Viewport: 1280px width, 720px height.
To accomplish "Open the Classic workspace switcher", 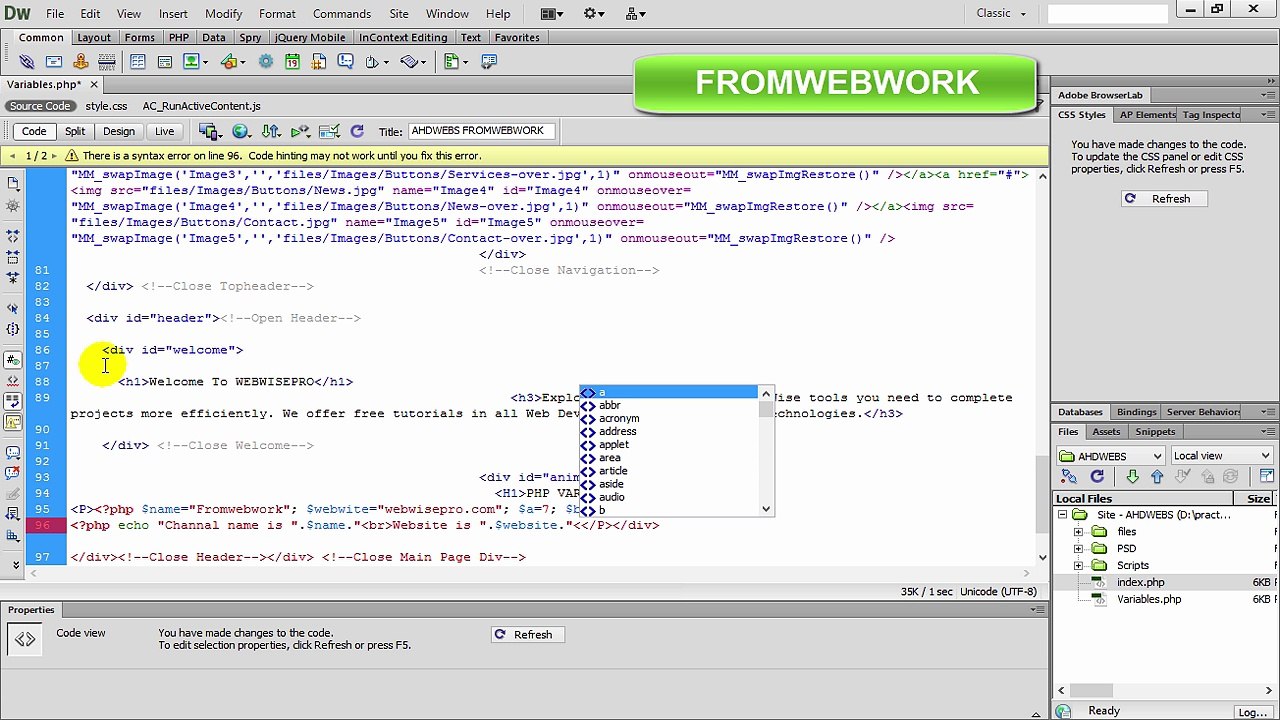I will (1002, 14).
